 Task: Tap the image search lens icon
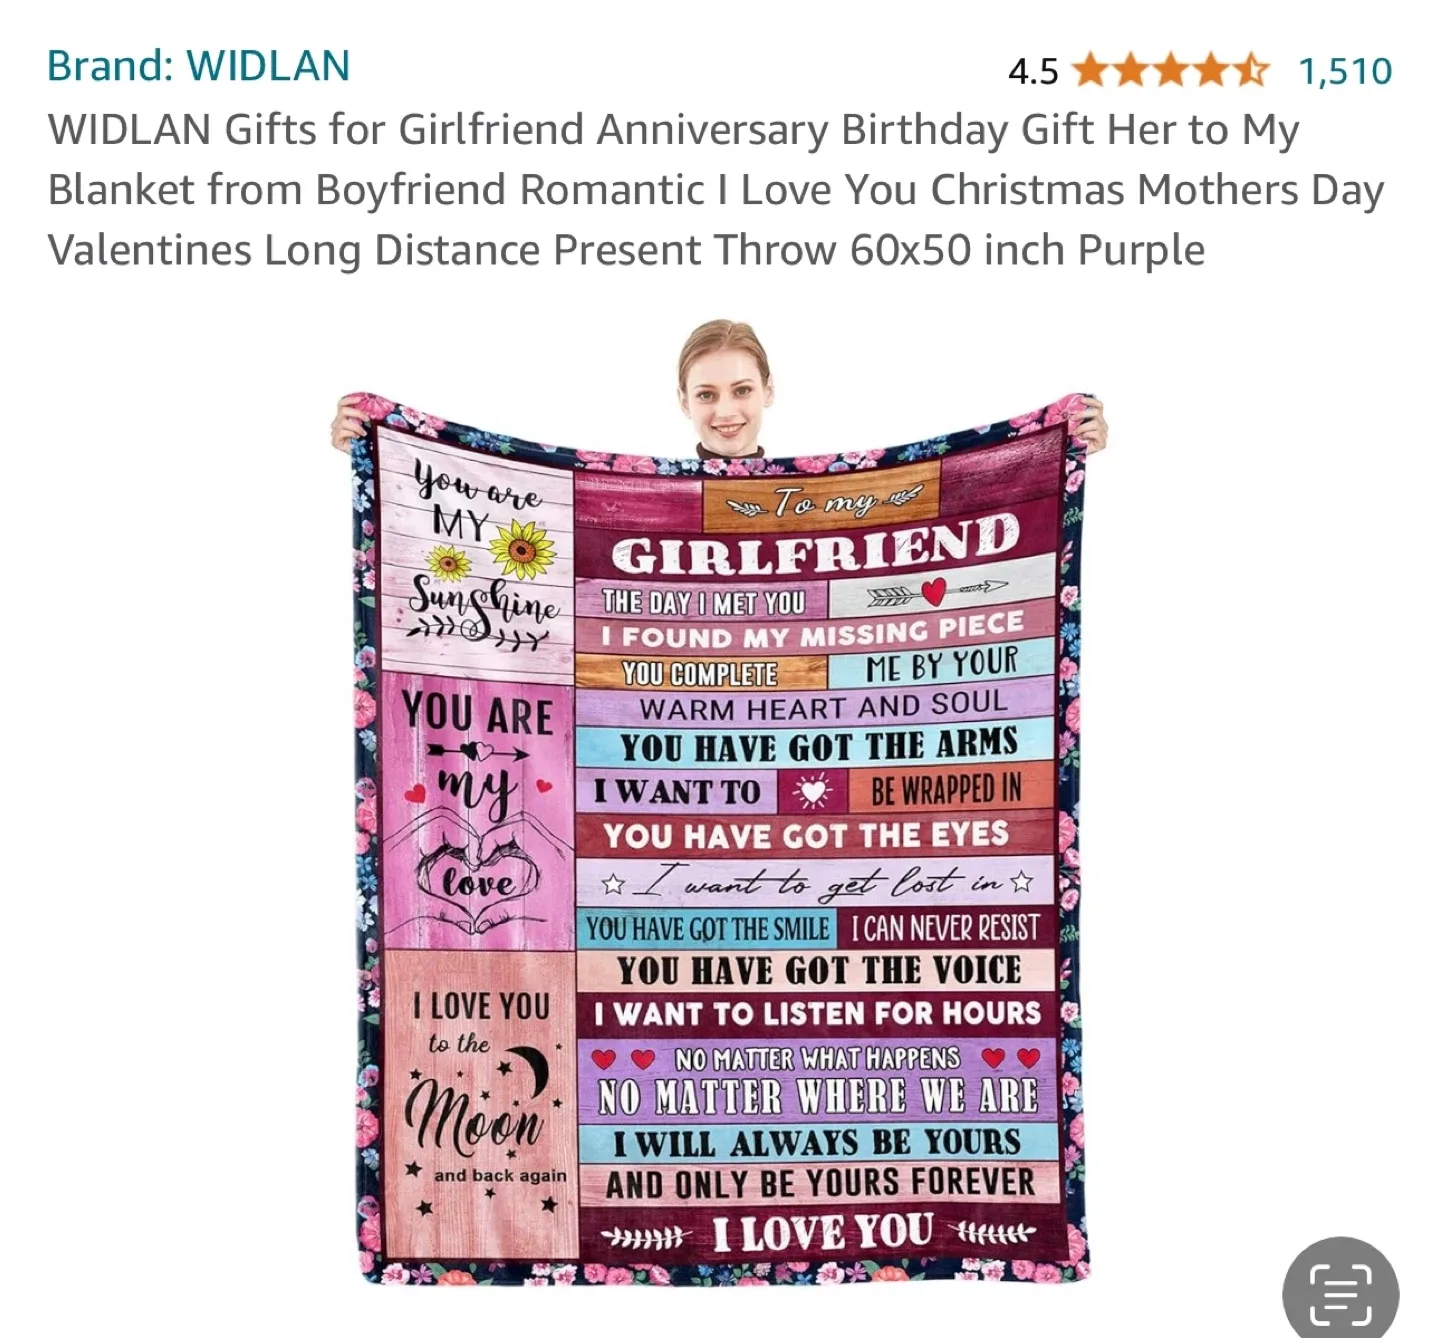[1340, 1293]
